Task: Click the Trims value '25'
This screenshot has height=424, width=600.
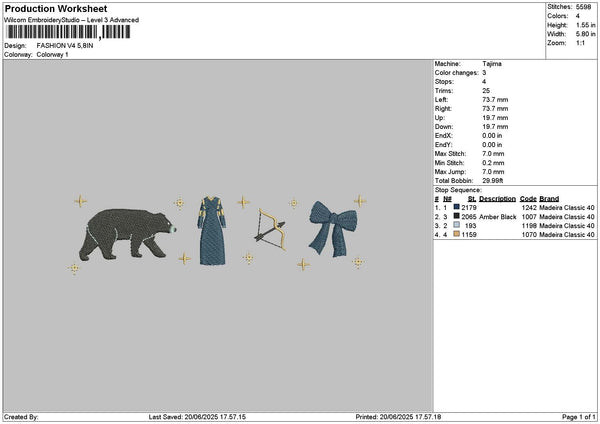Action: 486,91
